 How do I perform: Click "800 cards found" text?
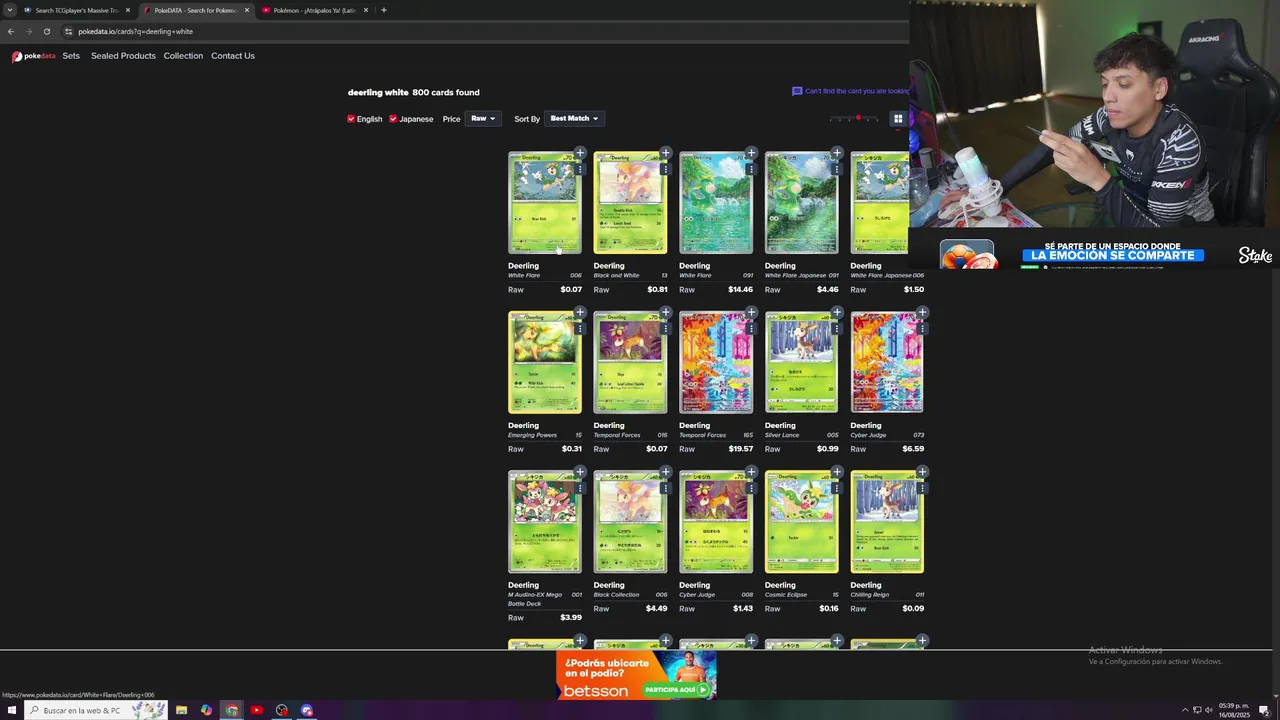pyautogui.click(x=446, y=92)
